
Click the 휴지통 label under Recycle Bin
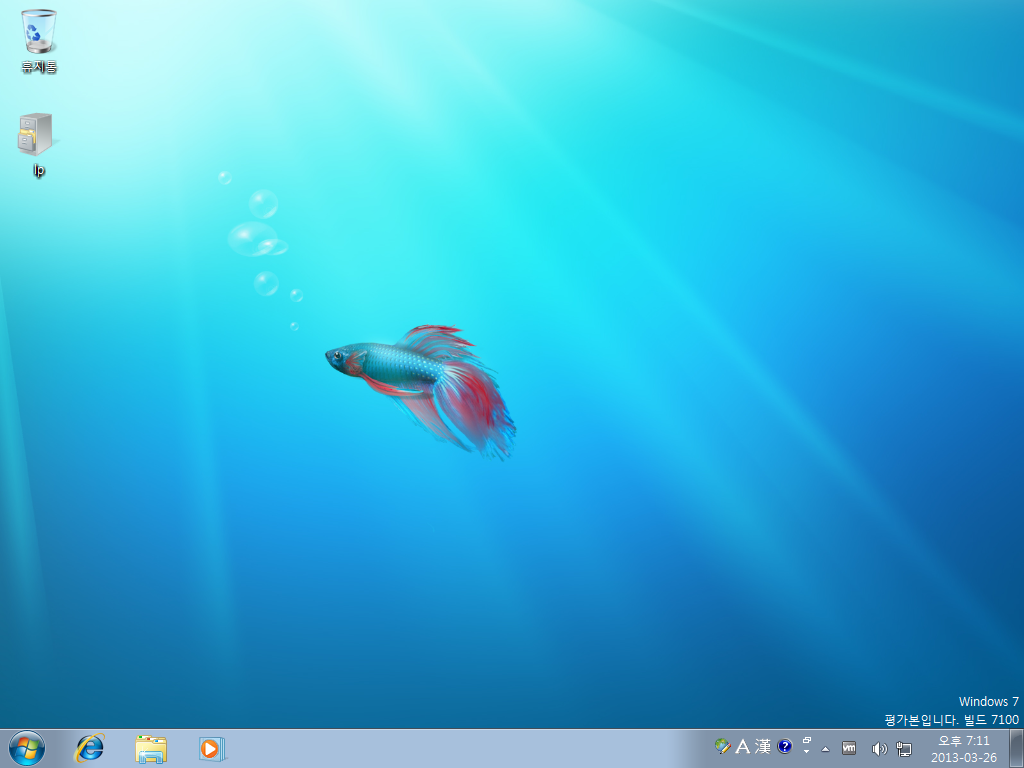click(39, 66)
